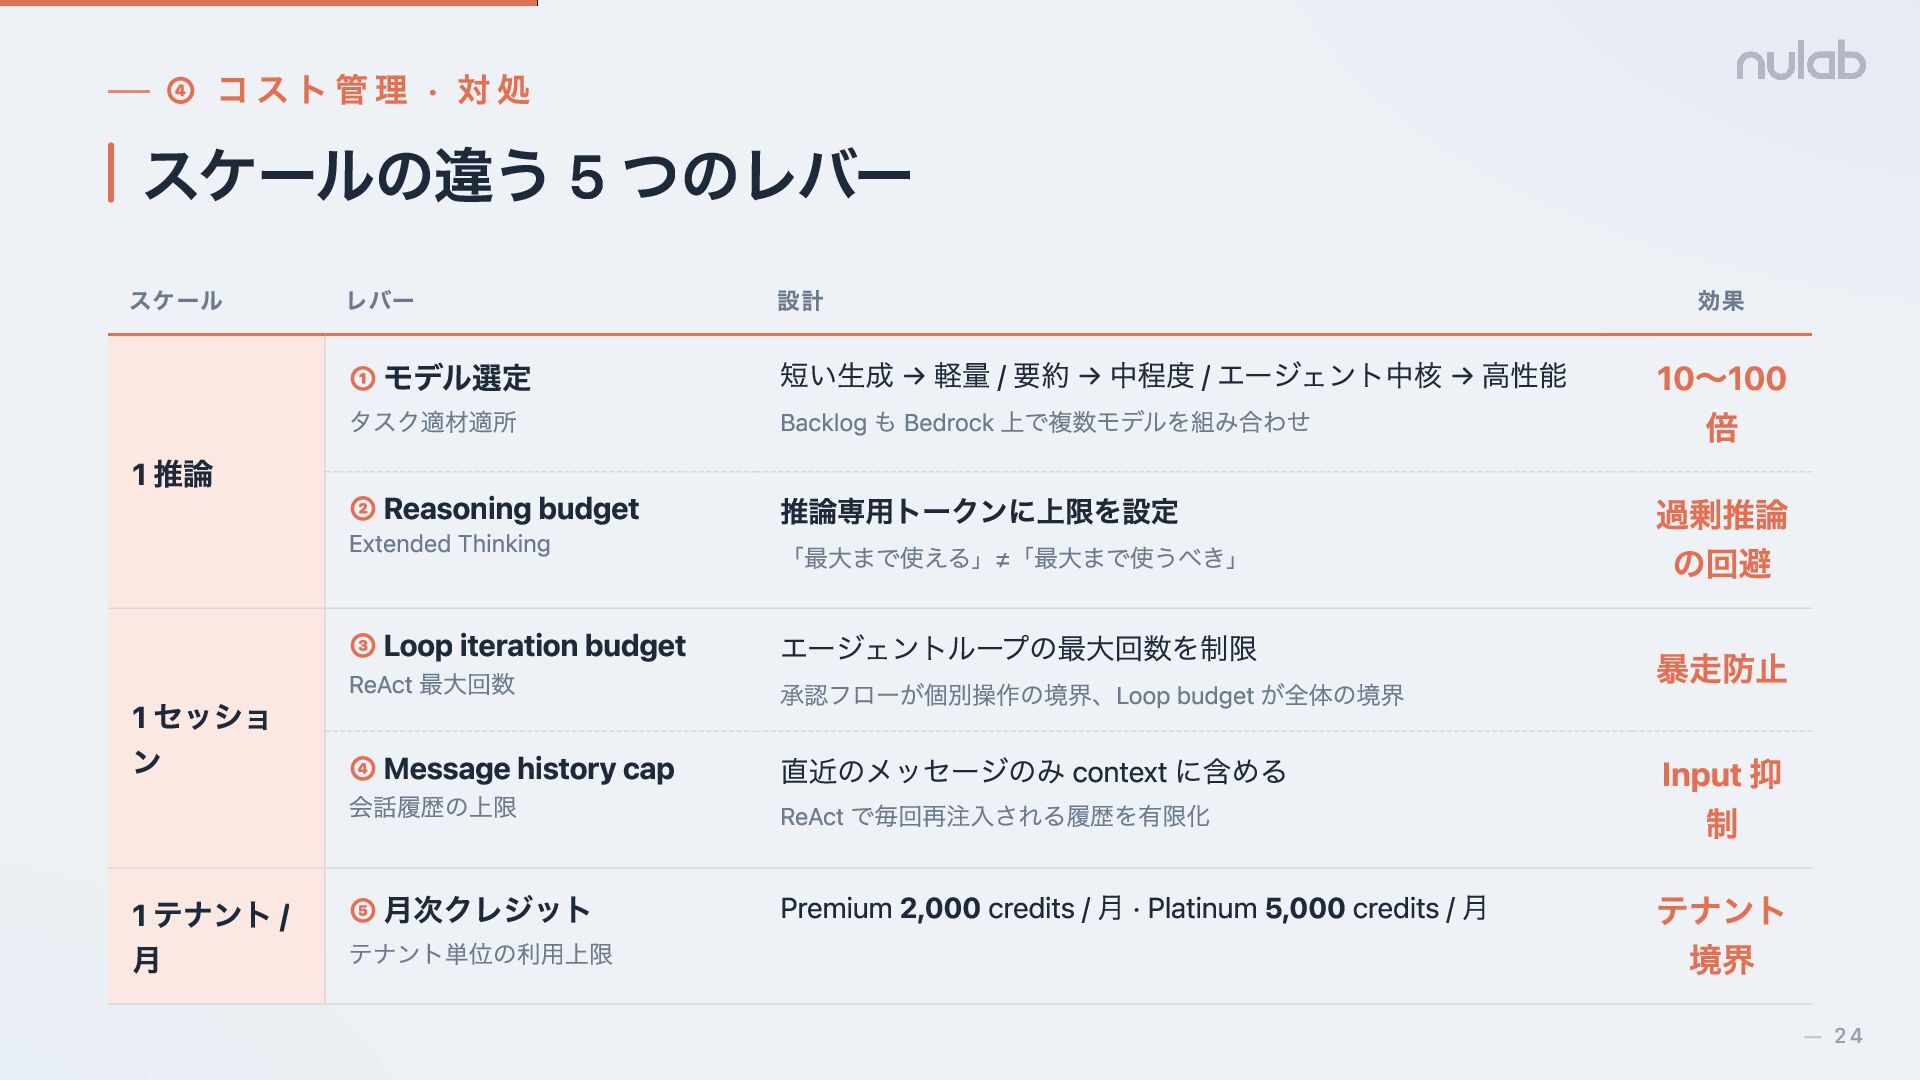Click the 暴走防止 effect label

pos(1721,669)
